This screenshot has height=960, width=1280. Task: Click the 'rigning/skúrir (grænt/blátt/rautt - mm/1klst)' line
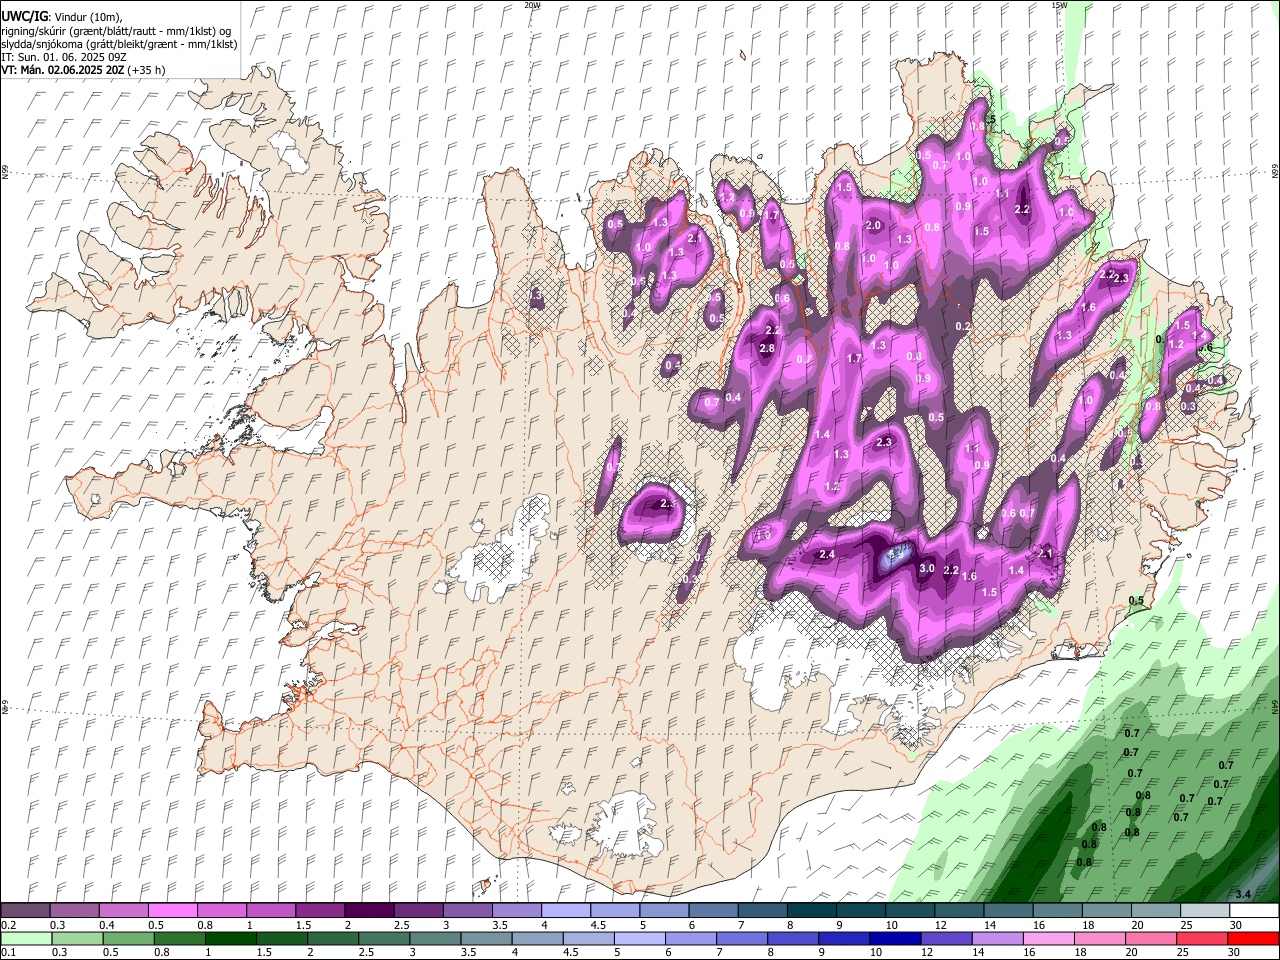pos(116,30)
